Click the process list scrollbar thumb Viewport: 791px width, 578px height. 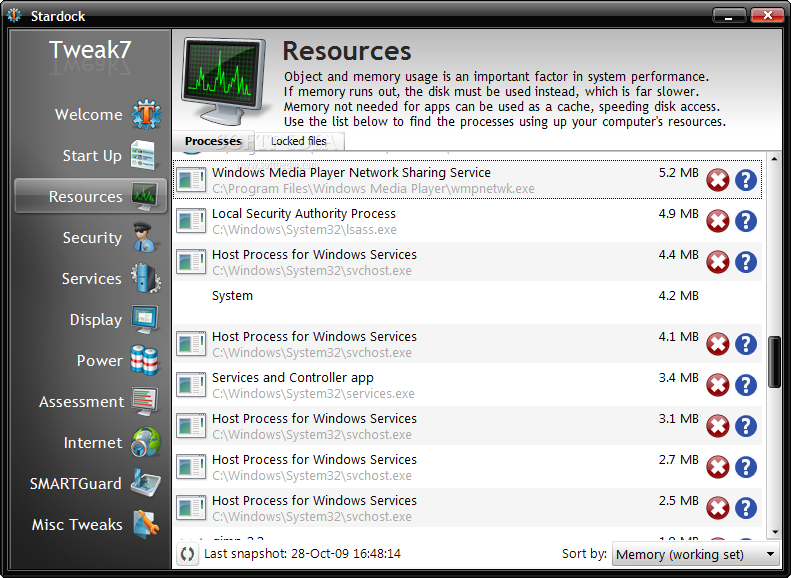tap(774, 362)
